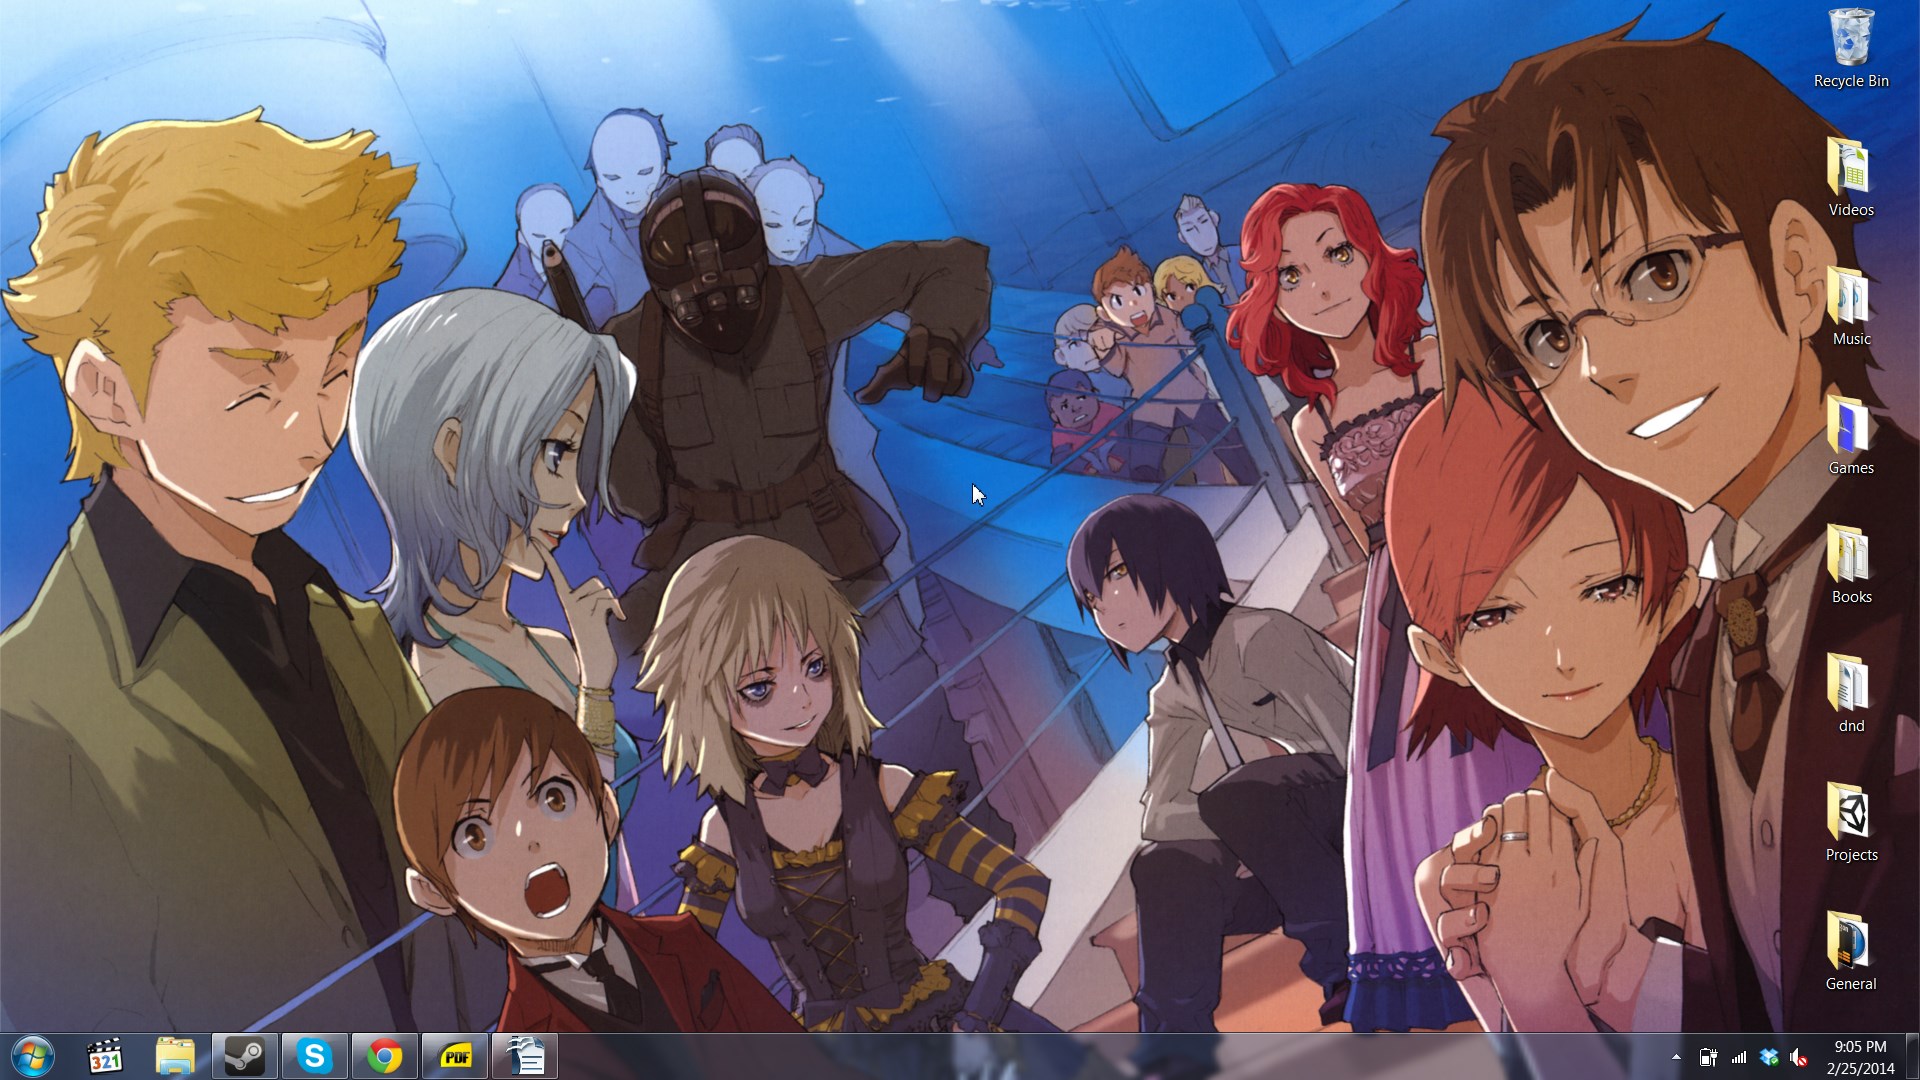Select the General folder icon
The width and height of the screenshot is (1920, 1080).
click(1851, 951)
